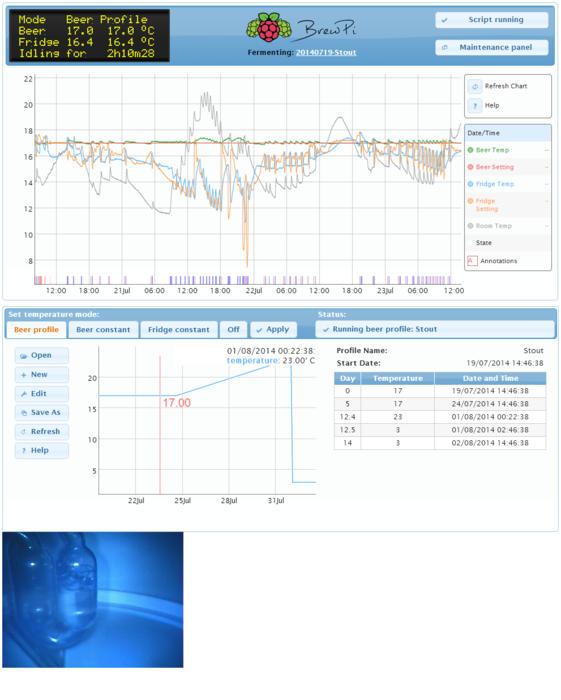Select the 01/08/2014 00:22:38 table cell

[x=490, y=417]
